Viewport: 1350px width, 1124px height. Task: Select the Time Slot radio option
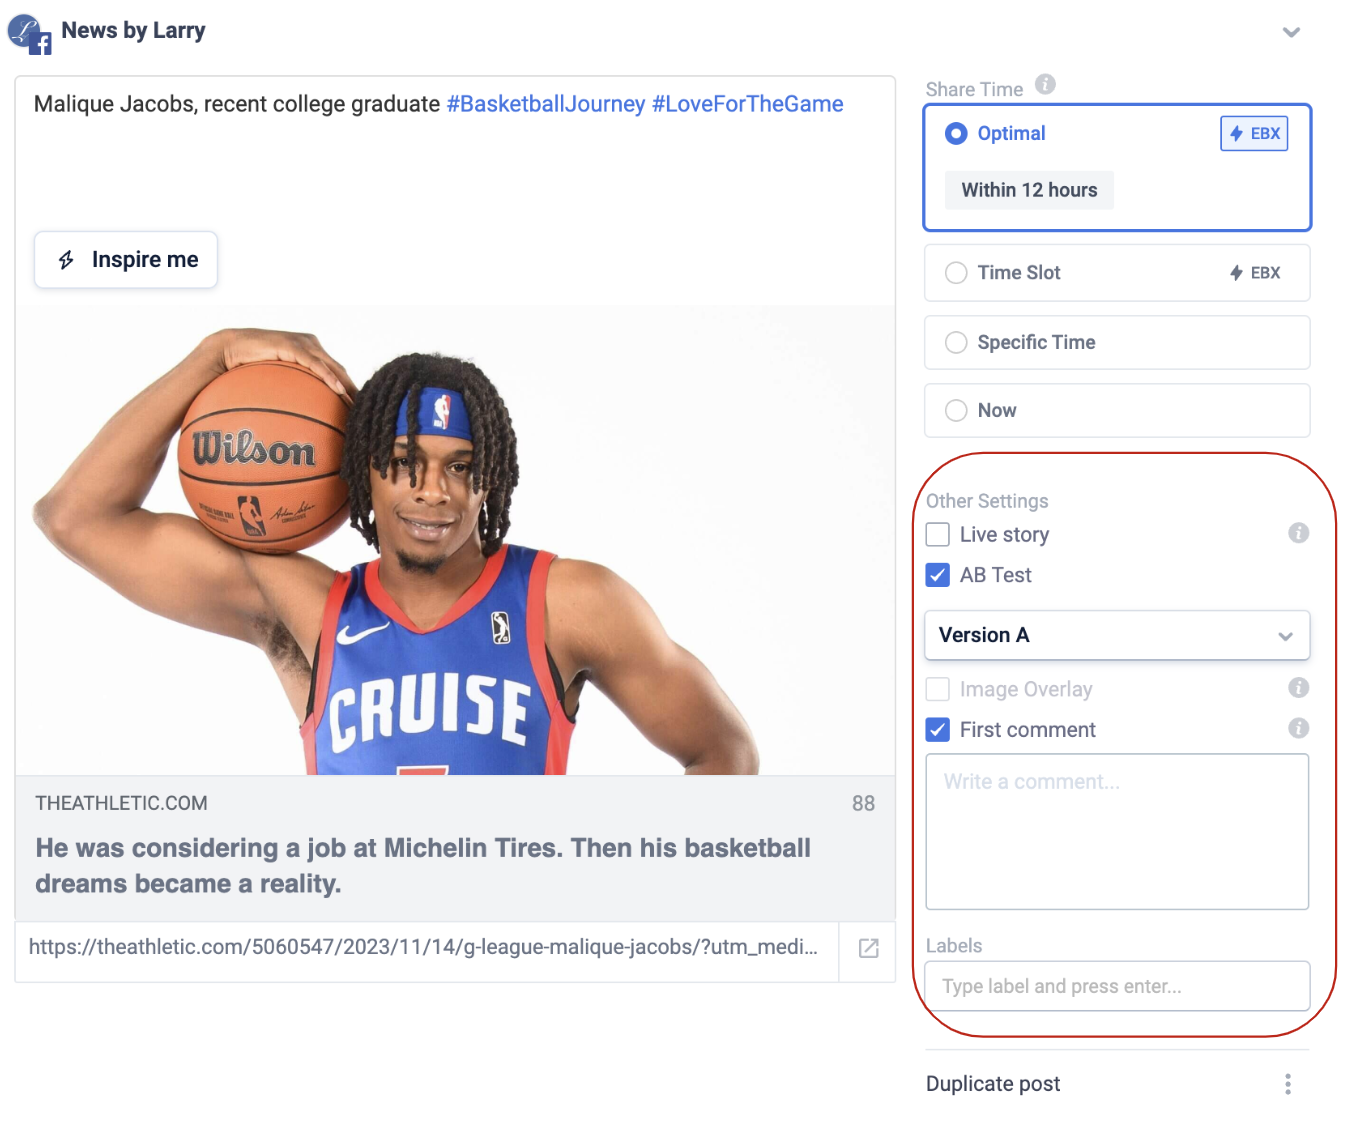(x=956, y=273)
